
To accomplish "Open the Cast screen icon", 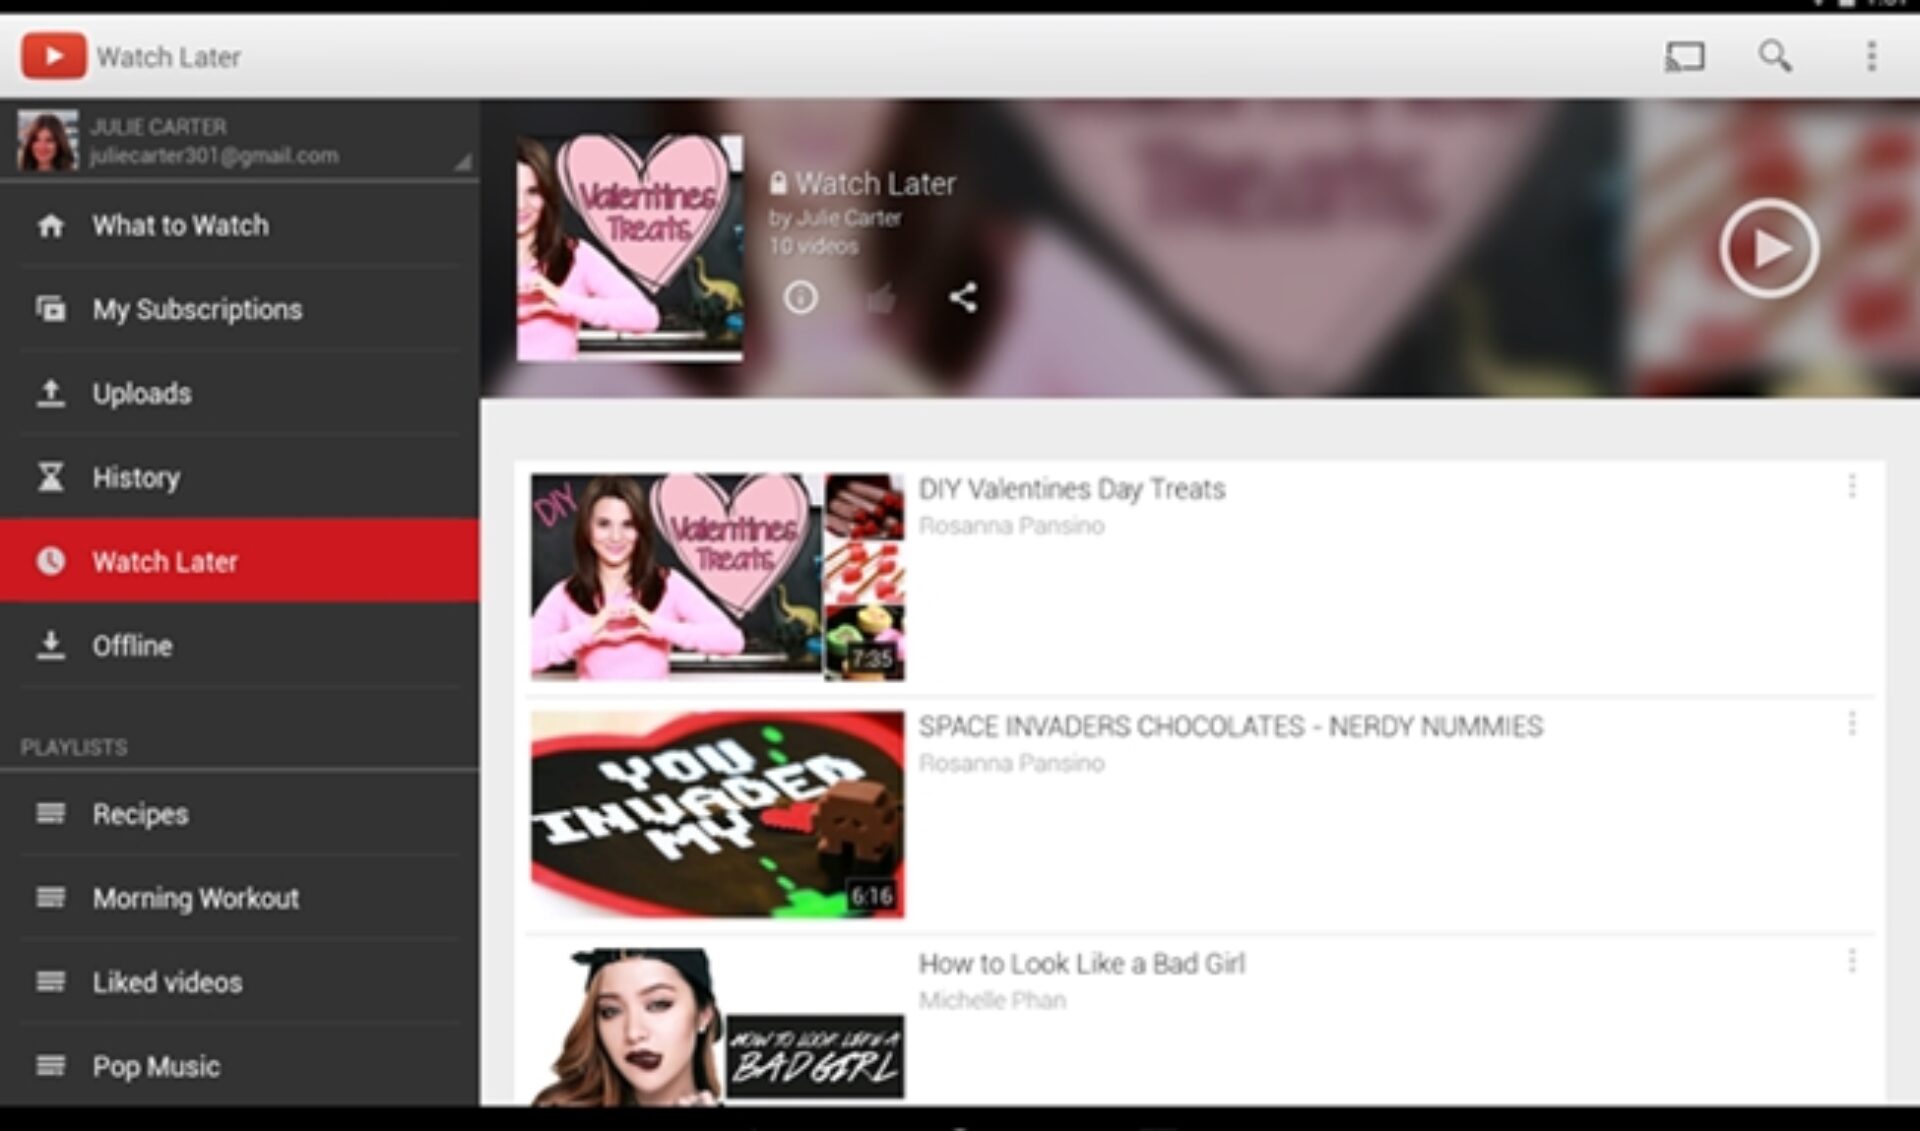I will click(x=1684, y=56).
